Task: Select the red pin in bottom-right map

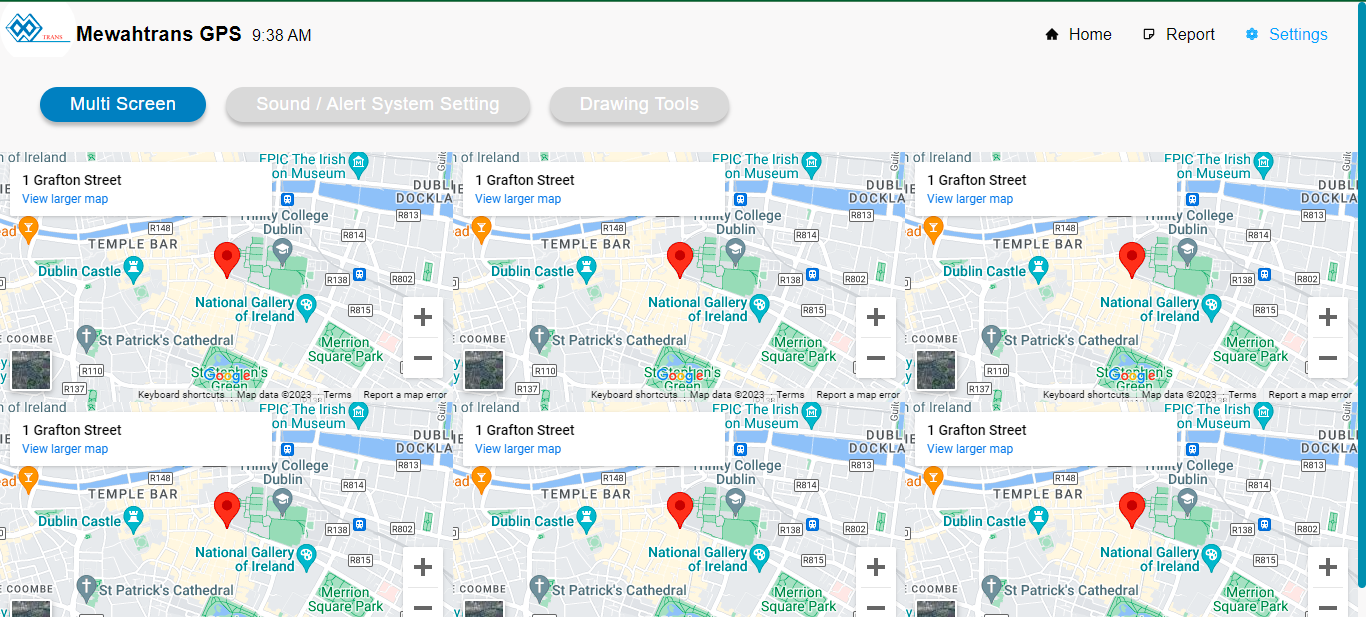Action: (1132, 509)
